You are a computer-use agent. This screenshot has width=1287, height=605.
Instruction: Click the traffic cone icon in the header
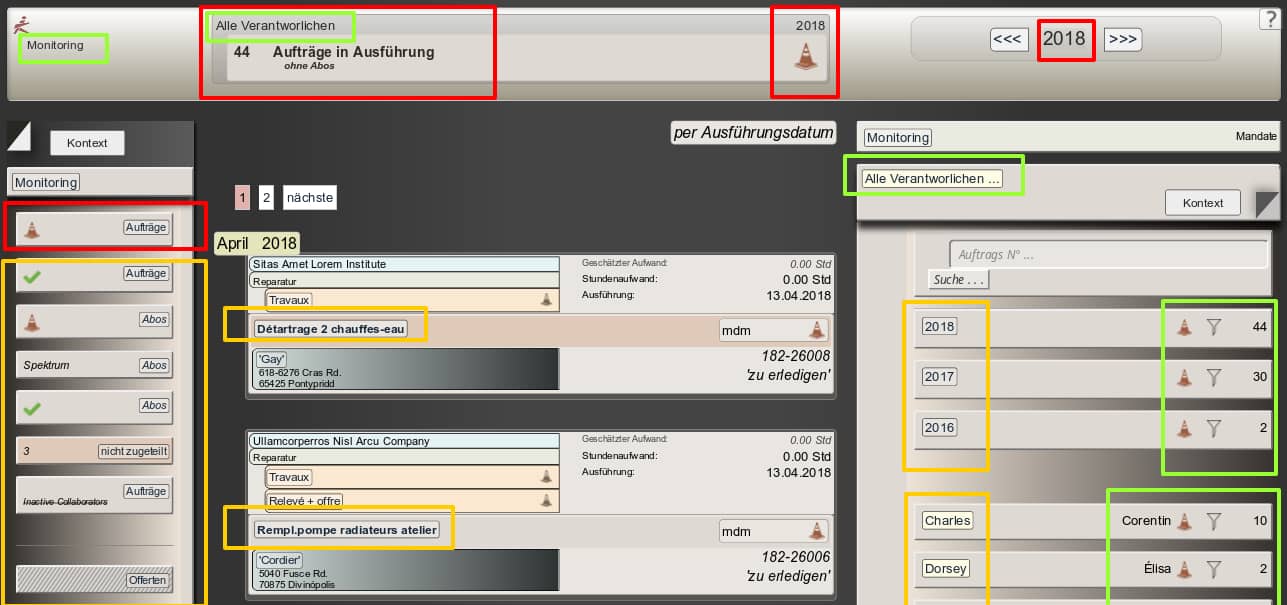tap(805, 57)
